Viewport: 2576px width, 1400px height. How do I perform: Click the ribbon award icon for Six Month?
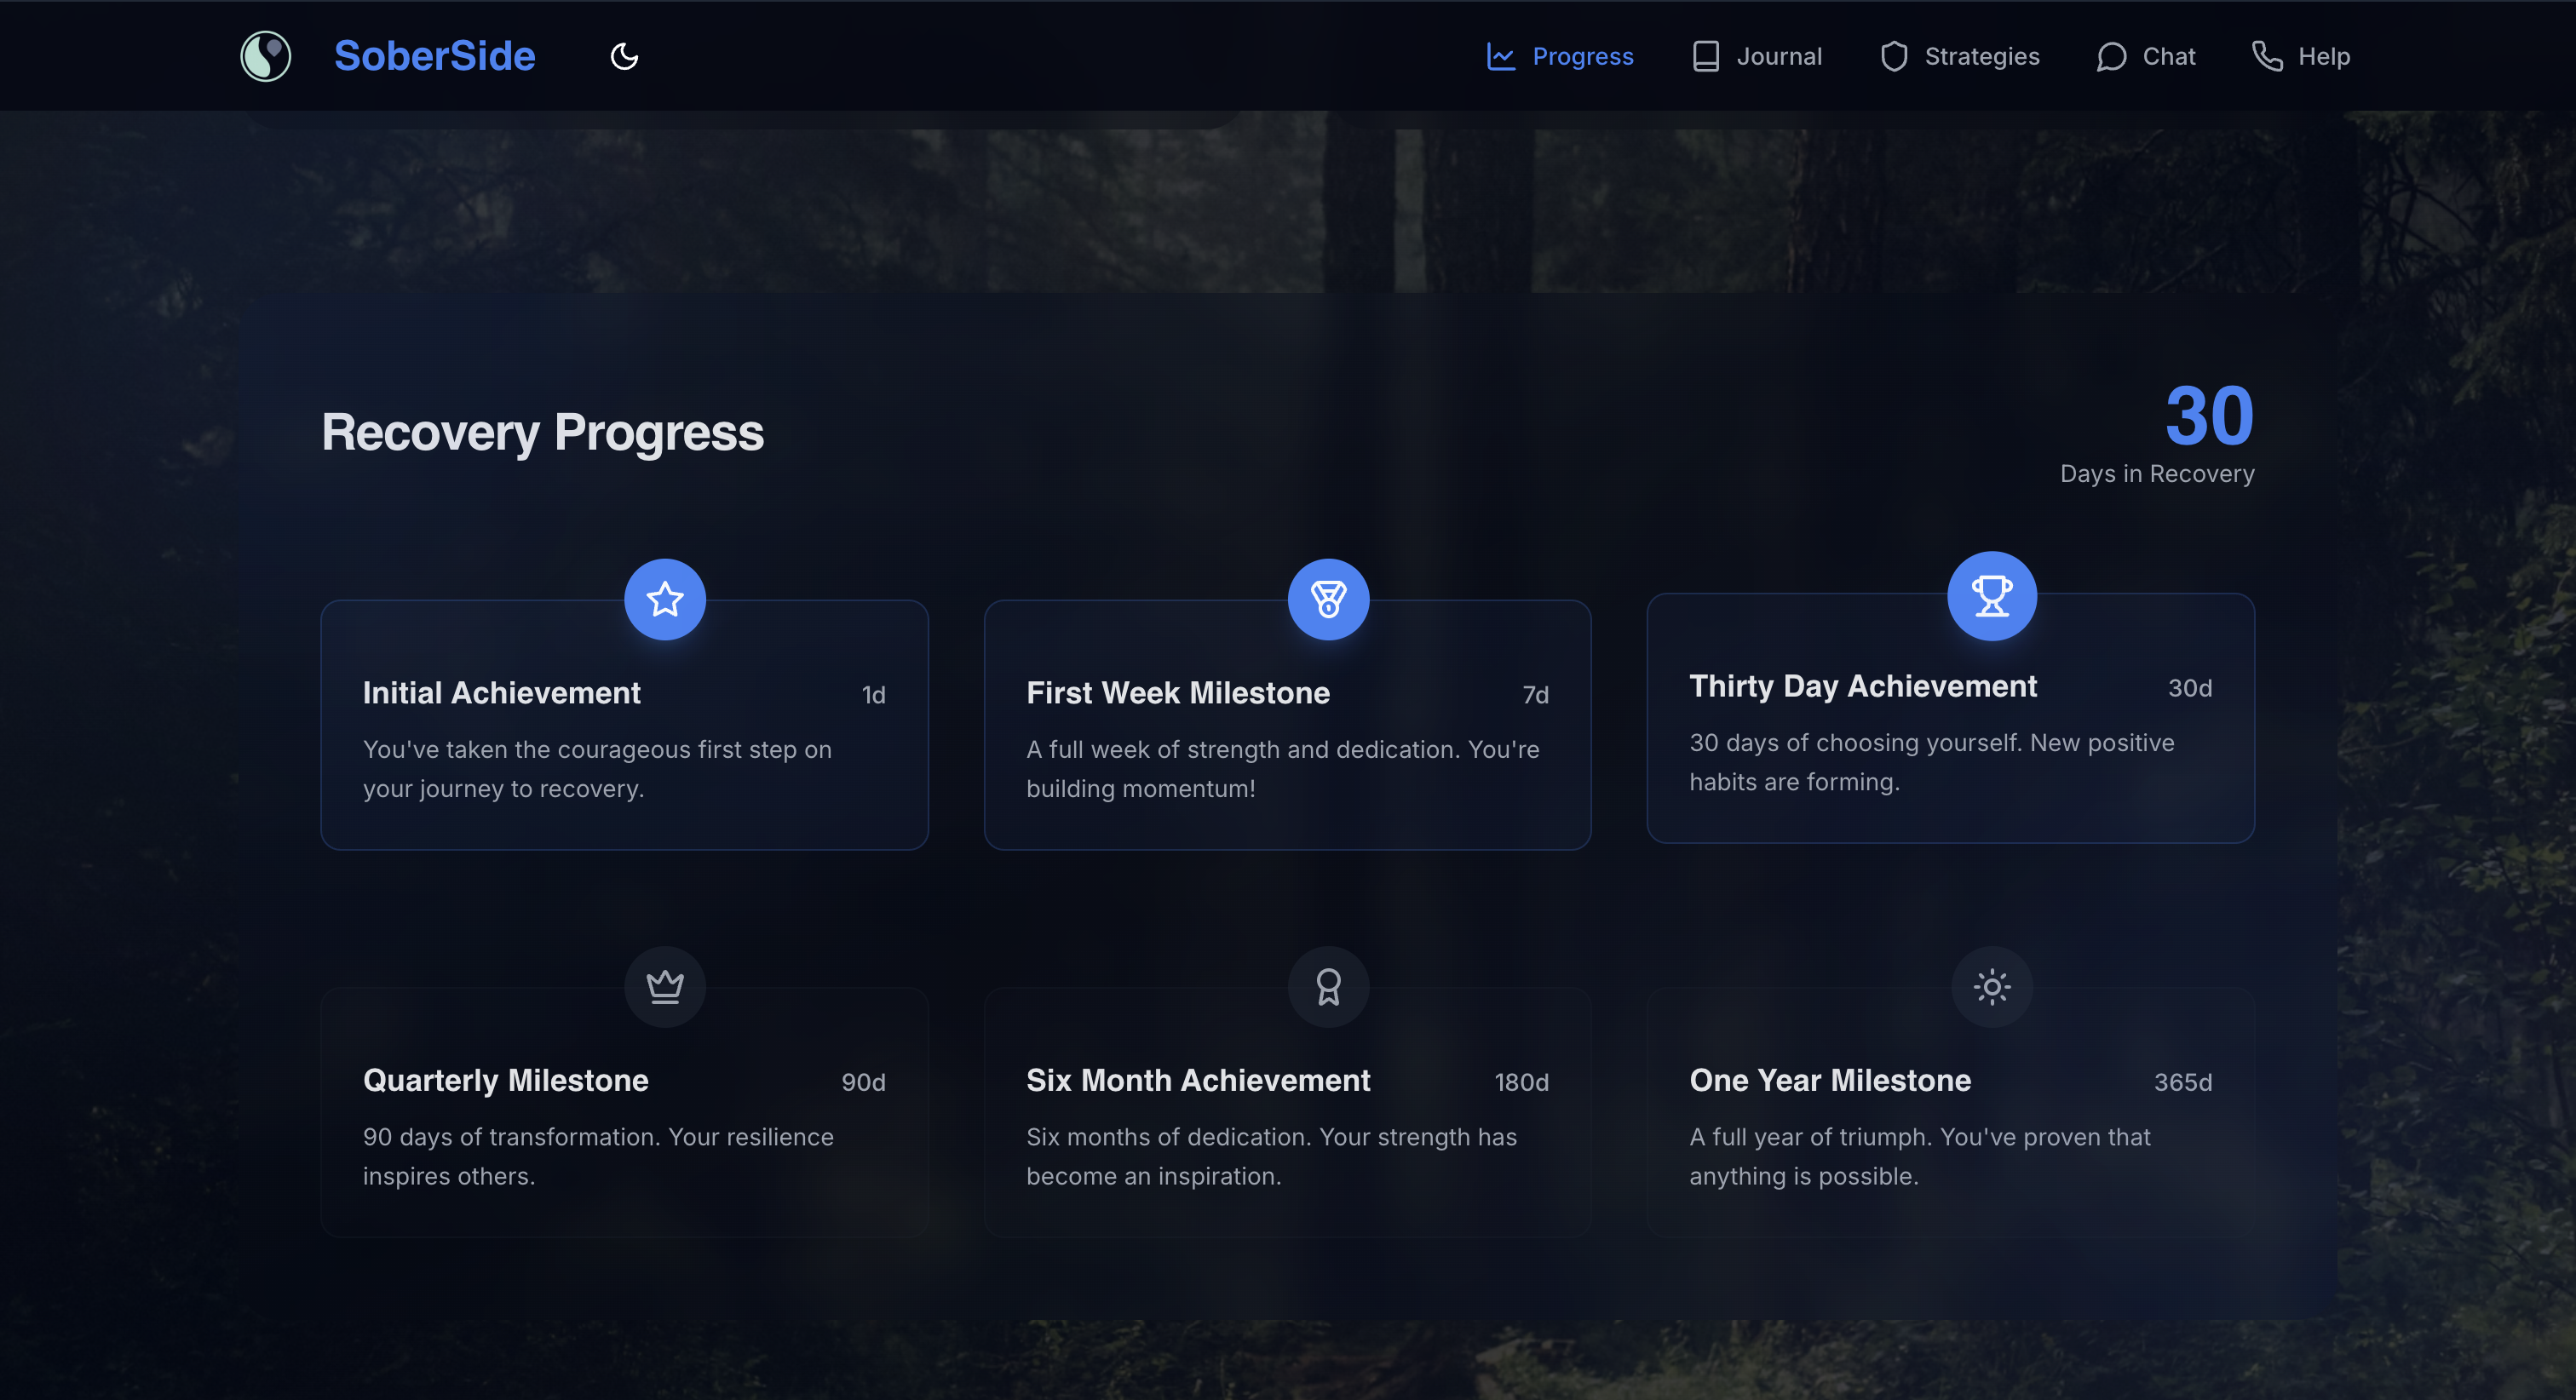pos(1328,987)
